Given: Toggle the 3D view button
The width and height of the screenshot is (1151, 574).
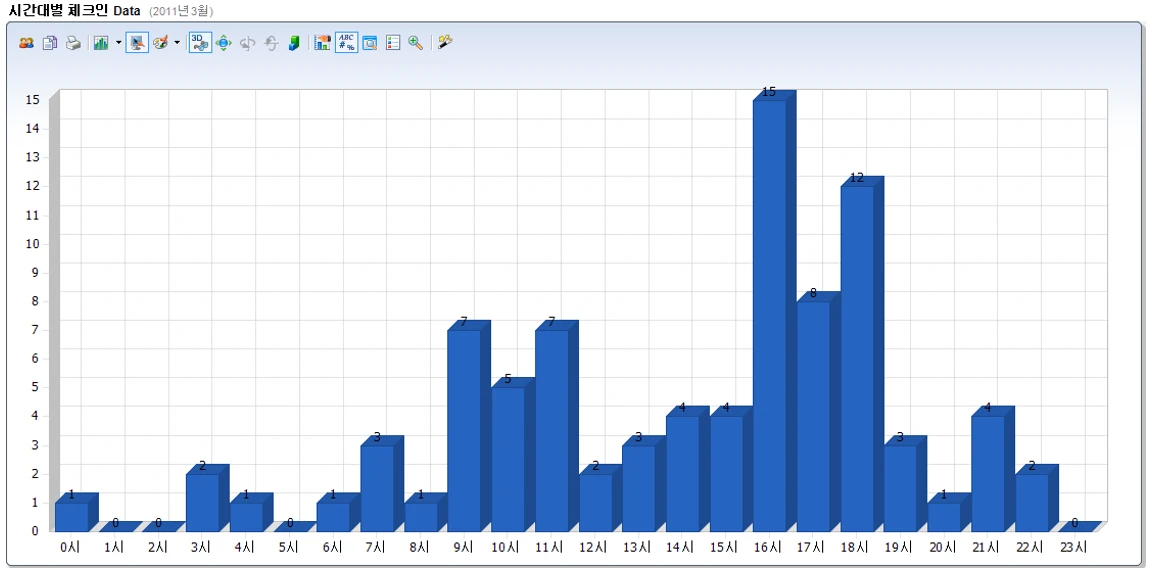Looking at the screenshot, I should click(x=200, y=43).
